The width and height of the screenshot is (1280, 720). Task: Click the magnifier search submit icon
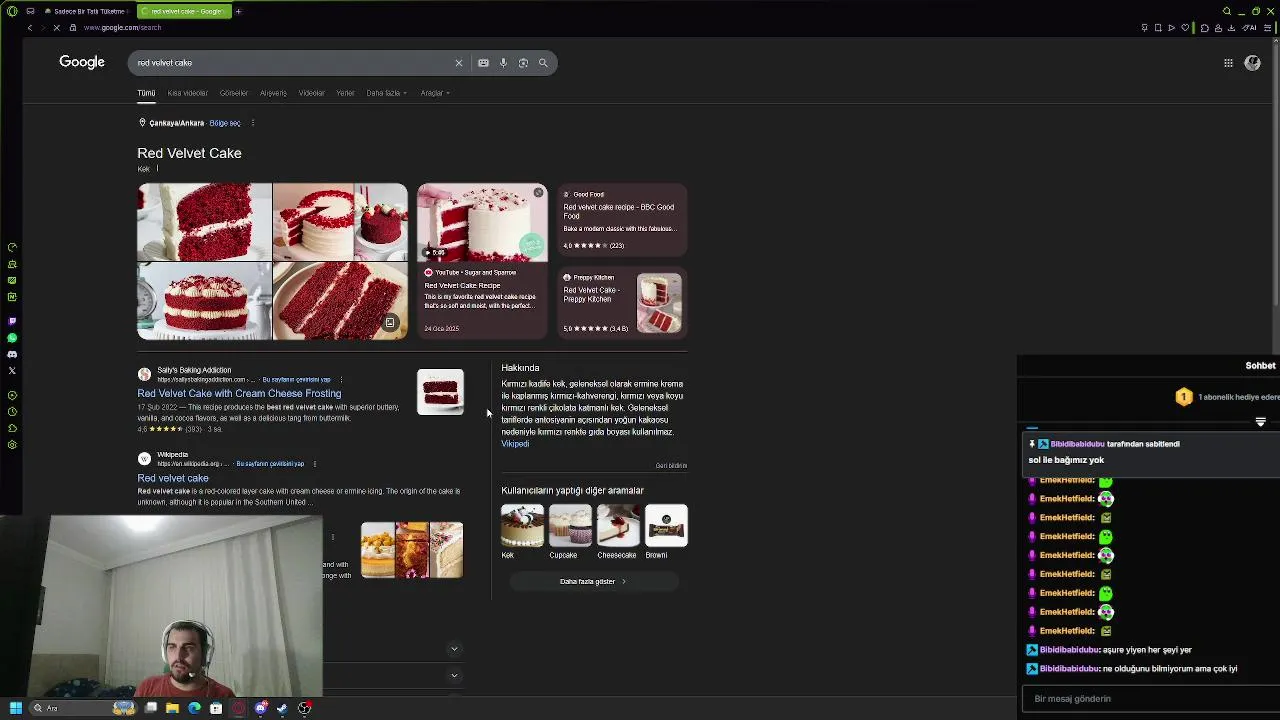pyautogui.click(x=543, y=63)
